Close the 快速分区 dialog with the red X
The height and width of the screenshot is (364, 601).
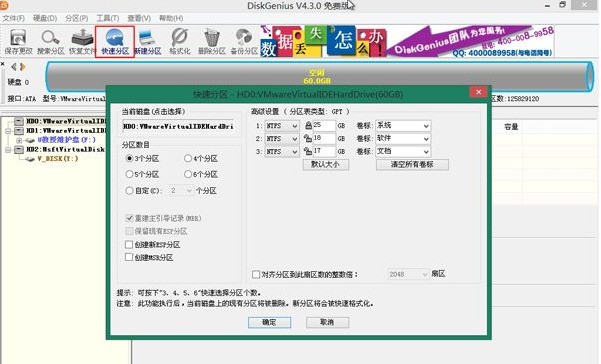point(478,92)
